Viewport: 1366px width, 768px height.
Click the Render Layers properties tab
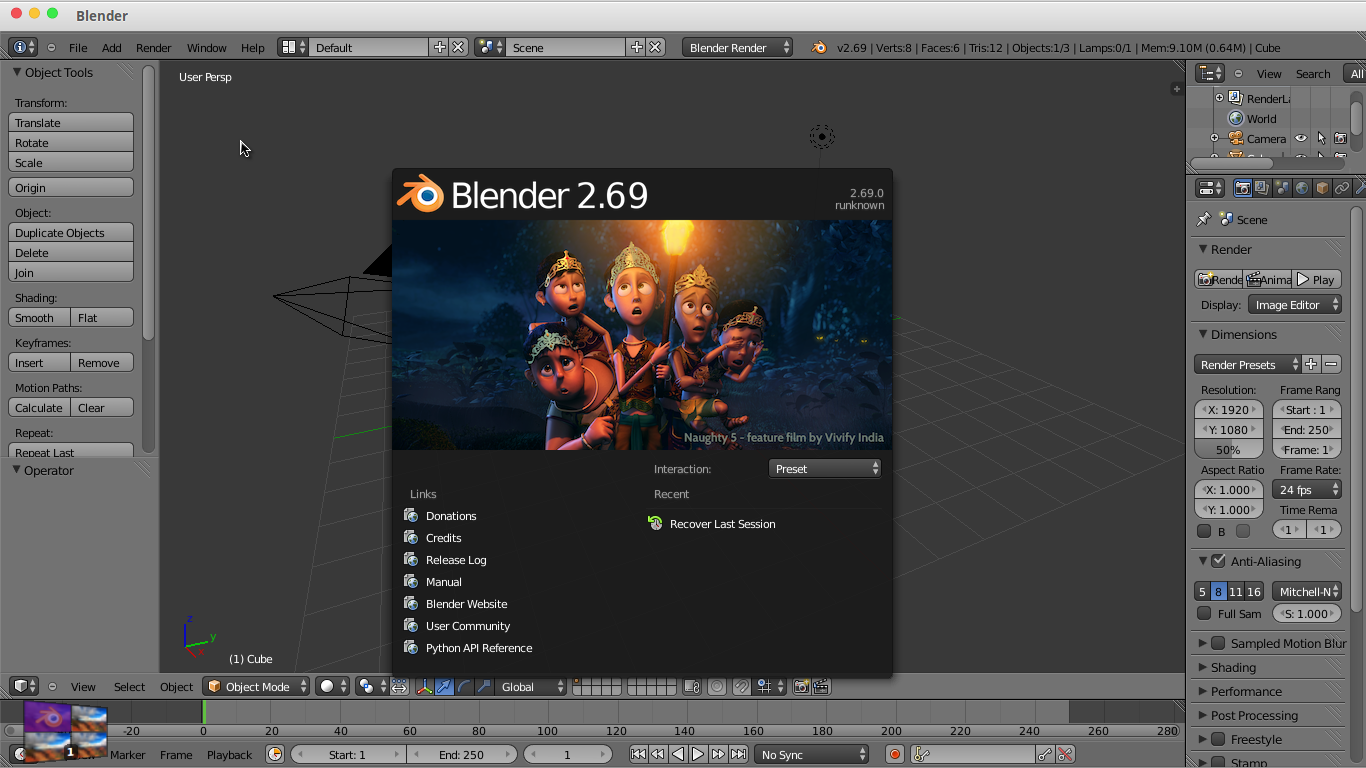[1262, 187]
